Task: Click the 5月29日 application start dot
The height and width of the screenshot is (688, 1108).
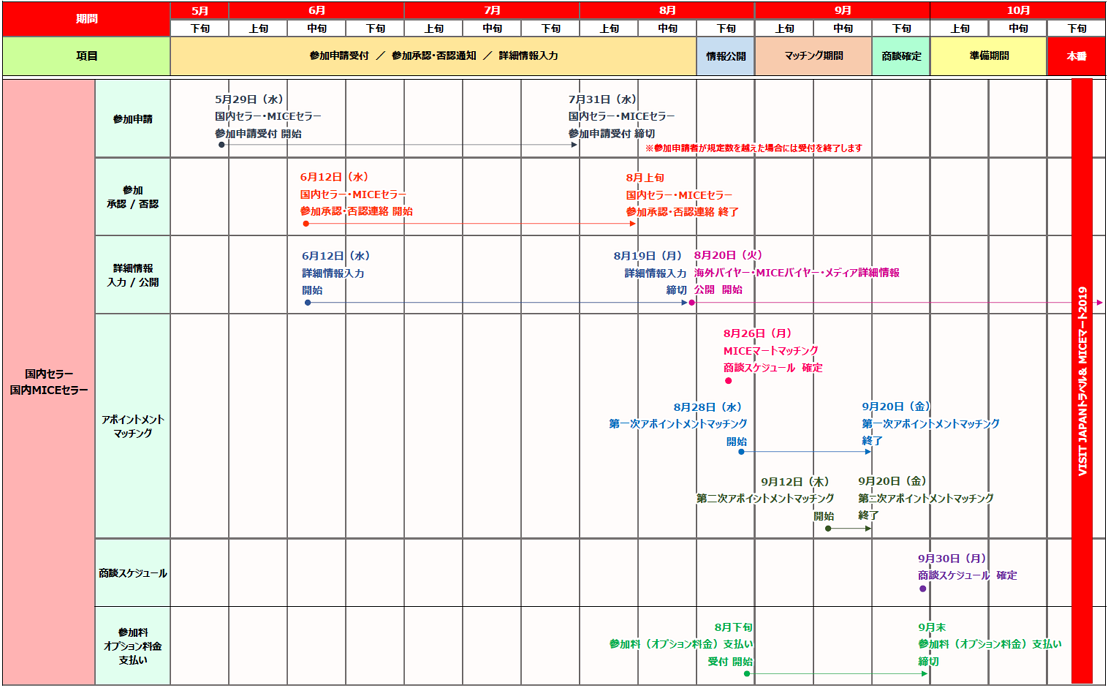Action: (x=221, y=145)
